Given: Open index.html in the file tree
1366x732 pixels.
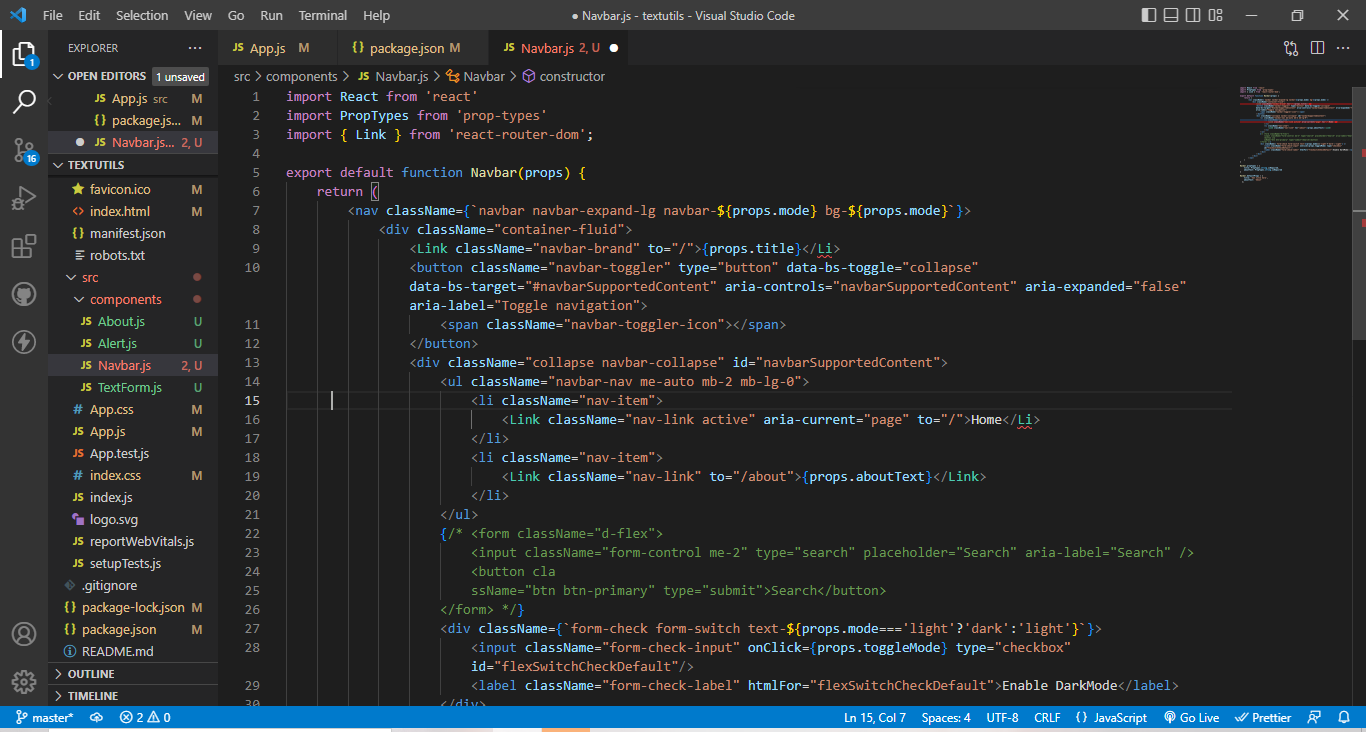Looking at the screenshot, I should pos(133,211).
